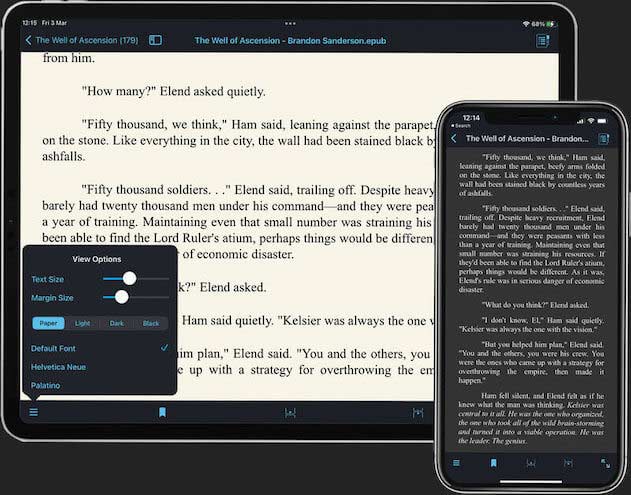631x495 pixels.
Task: Go back to The Well of Ascension (179) list on iPad
Action: point(82,40)
